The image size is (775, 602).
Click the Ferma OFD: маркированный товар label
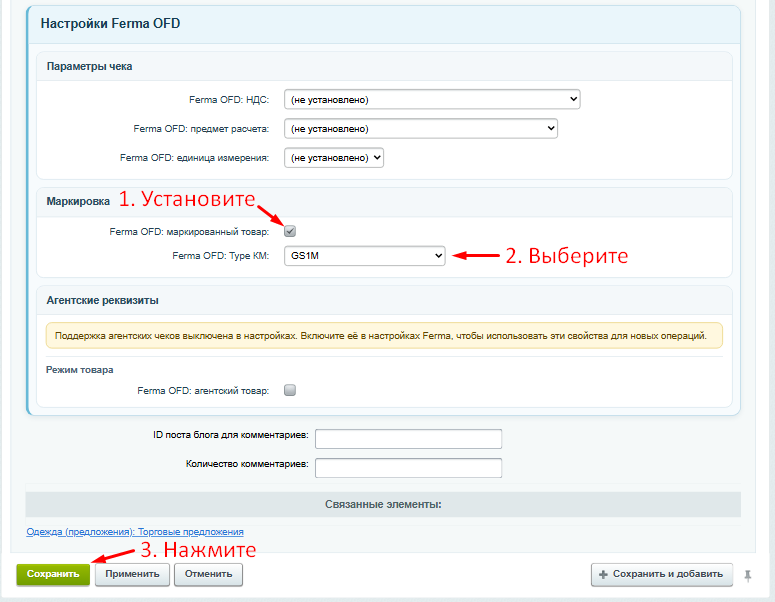click(189, 231)
